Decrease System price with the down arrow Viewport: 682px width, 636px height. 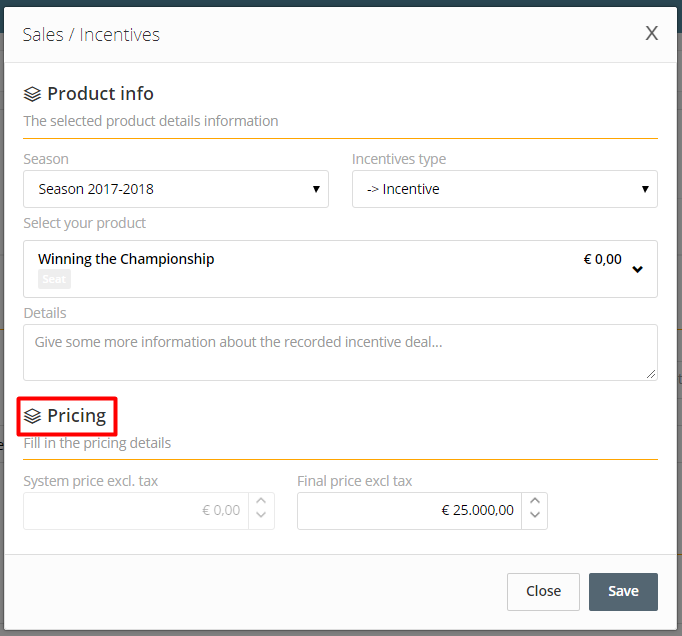click(x=261, y=517)
